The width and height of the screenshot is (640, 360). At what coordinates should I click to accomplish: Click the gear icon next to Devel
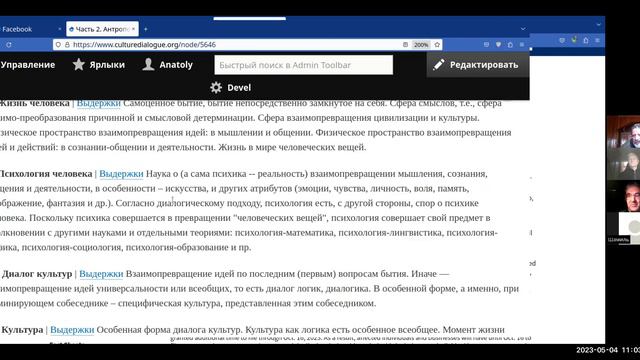(216, 87)
